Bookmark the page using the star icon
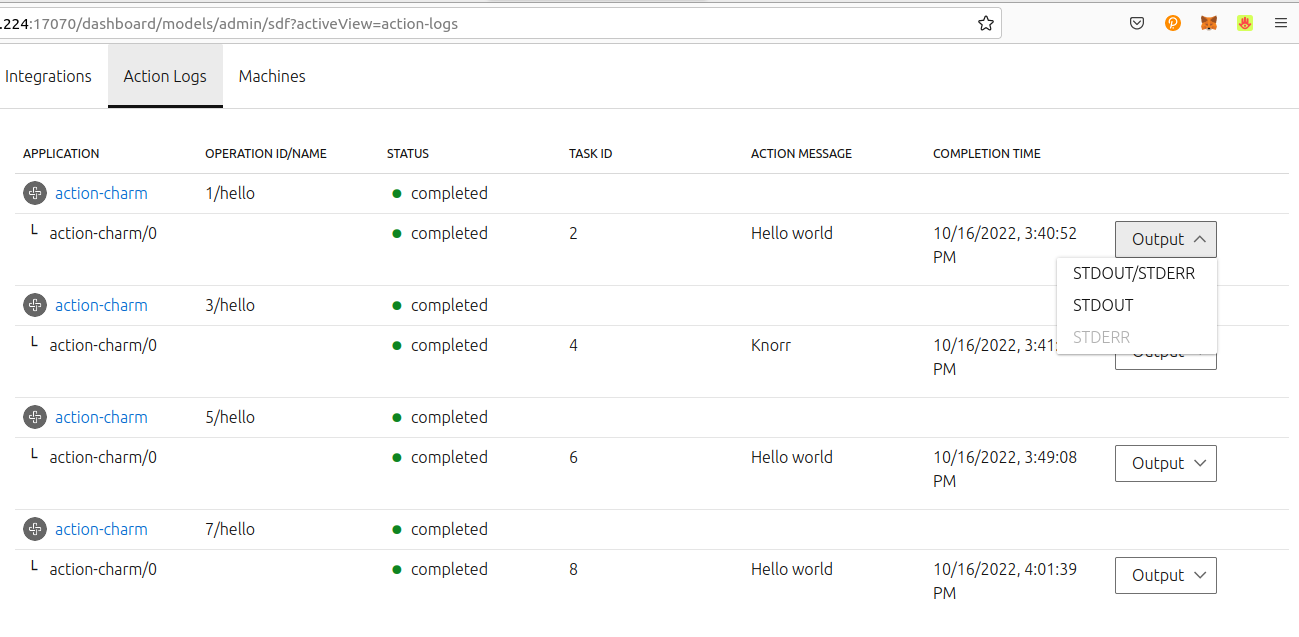Image resolution: width=1299 pixels, height=637 pixels. click(x=986, y=22)
